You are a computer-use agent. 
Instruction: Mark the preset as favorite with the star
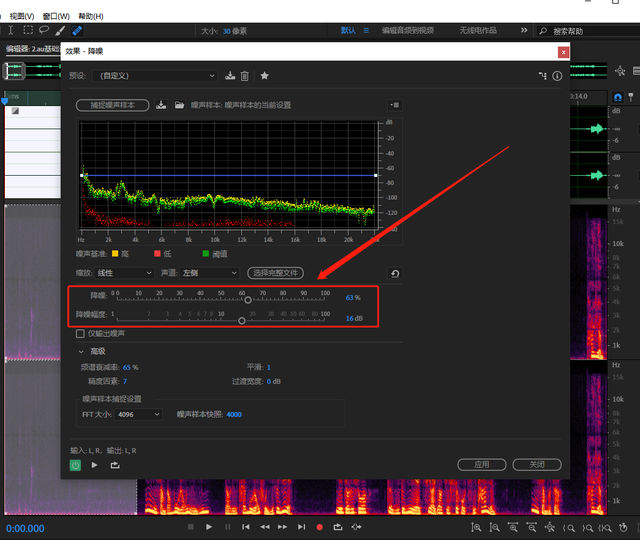pyautogui.click(x=264, y=76)
